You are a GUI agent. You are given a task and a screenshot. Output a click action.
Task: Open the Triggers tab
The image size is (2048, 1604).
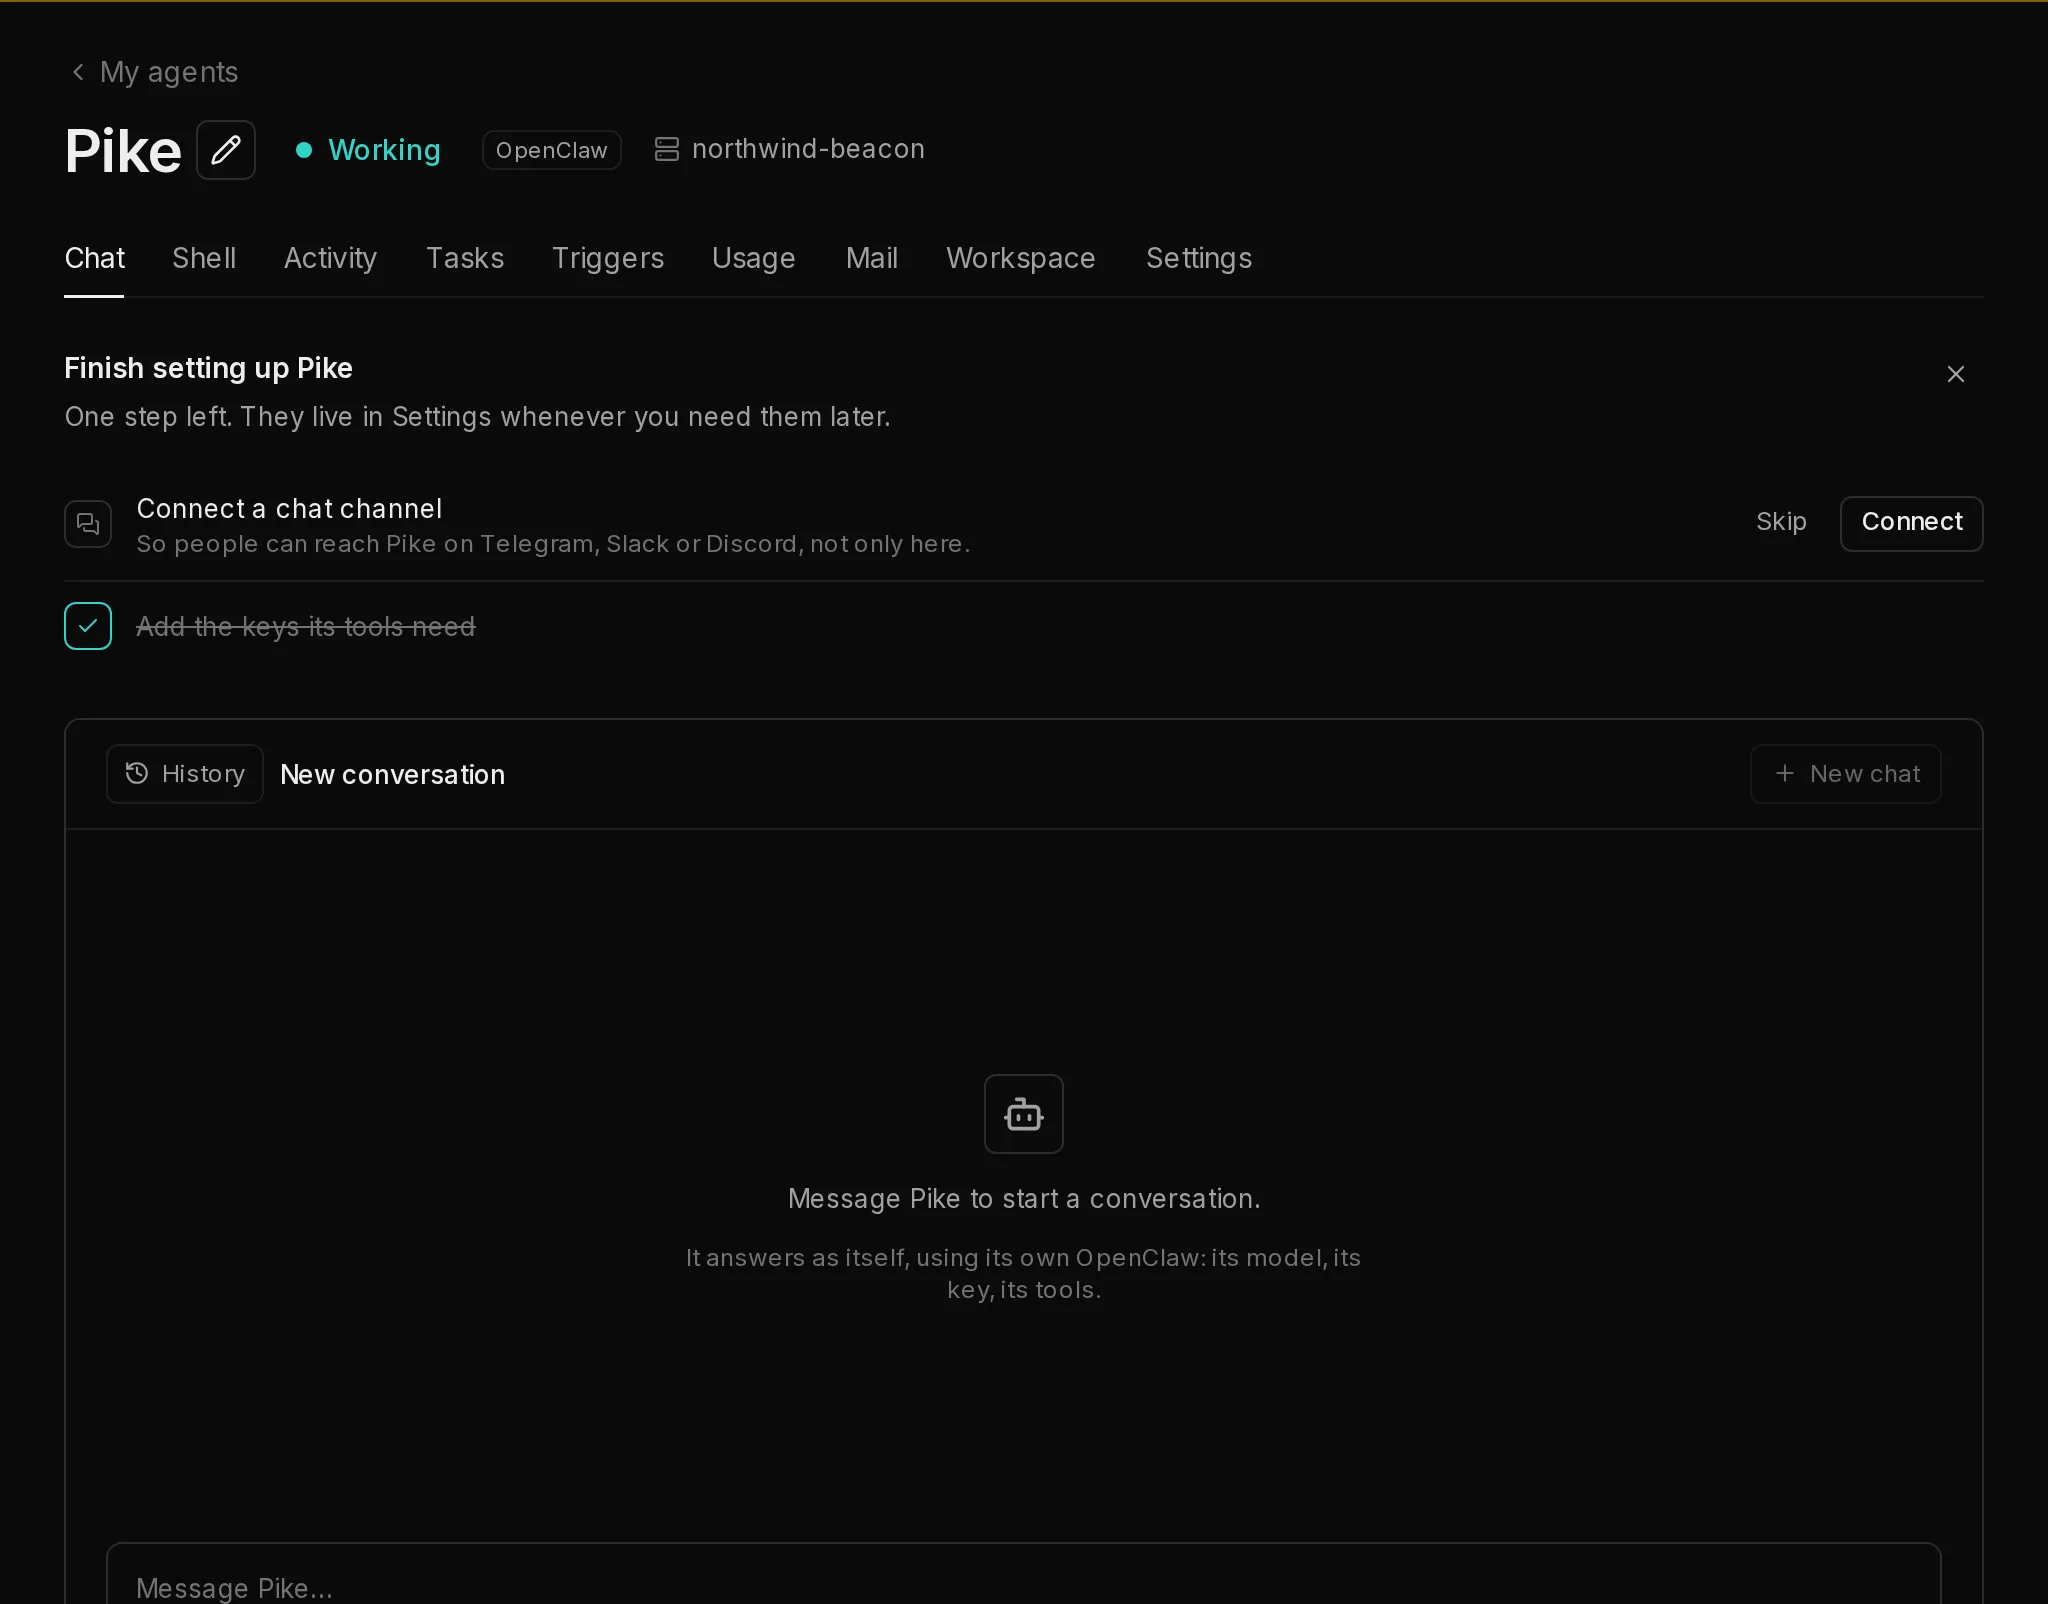pos(608,258)
